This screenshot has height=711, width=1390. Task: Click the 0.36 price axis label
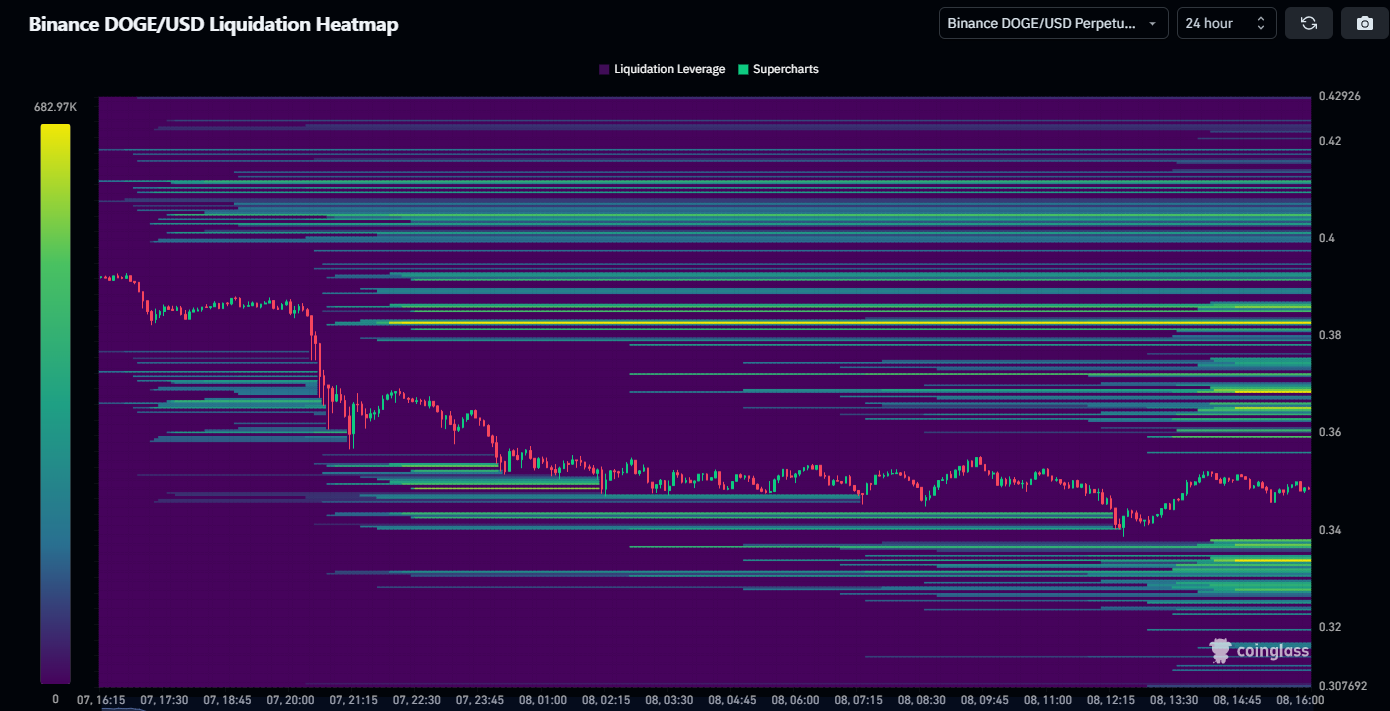[x=1329, y=432]
